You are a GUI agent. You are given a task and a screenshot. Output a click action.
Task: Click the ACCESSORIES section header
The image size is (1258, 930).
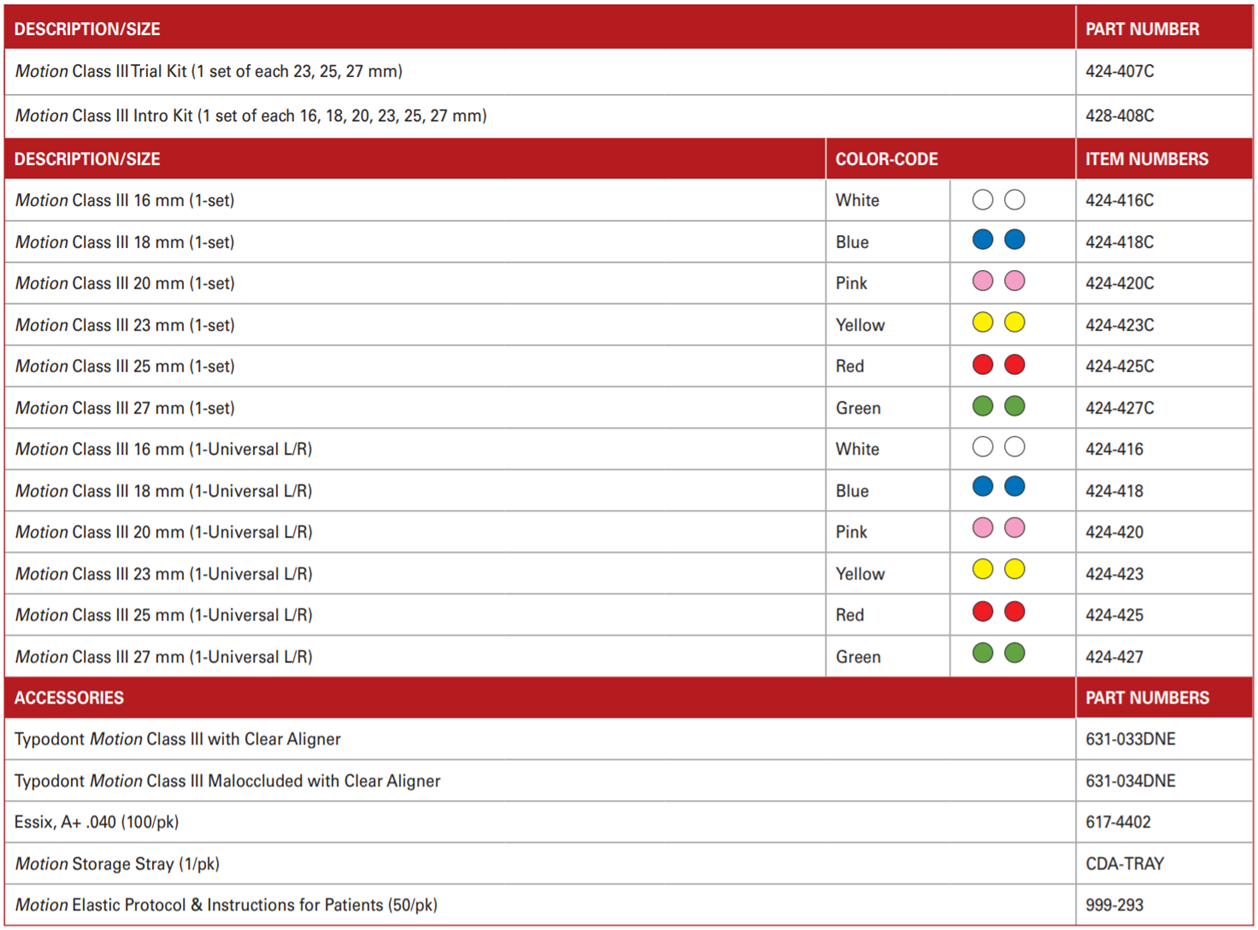pyautogui.click(x=69, y=698)
